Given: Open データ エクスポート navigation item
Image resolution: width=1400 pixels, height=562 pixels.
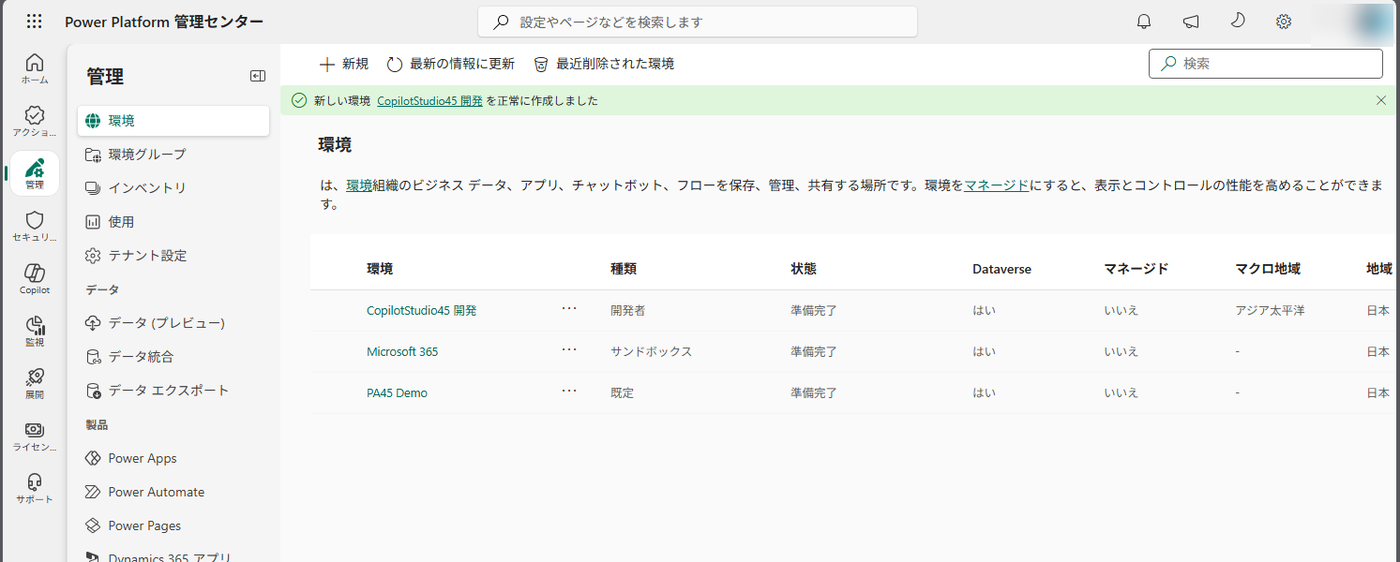Looking at the screenshot, I should pyautogui.click(x=173, y=390).
